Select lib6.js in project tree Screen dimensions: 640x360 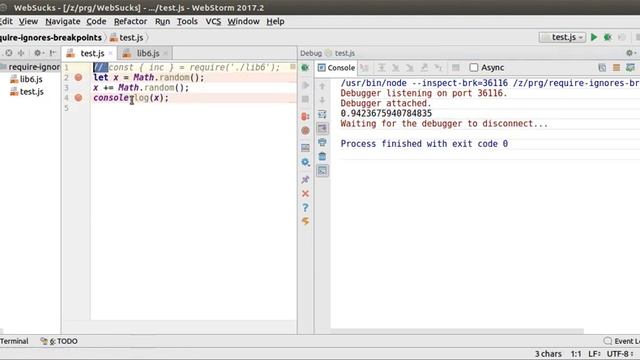pyautogui.click(x=27, y=79)
